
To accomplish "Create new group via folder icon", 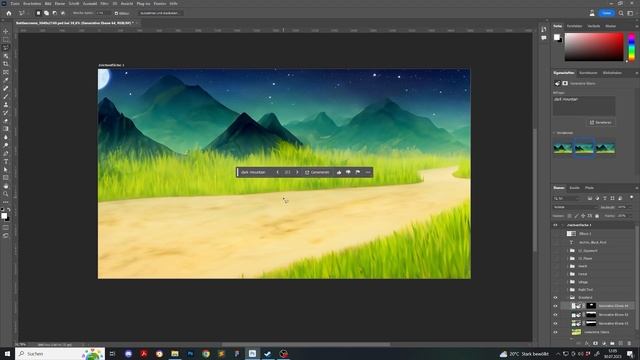I will tap(612, 343).
